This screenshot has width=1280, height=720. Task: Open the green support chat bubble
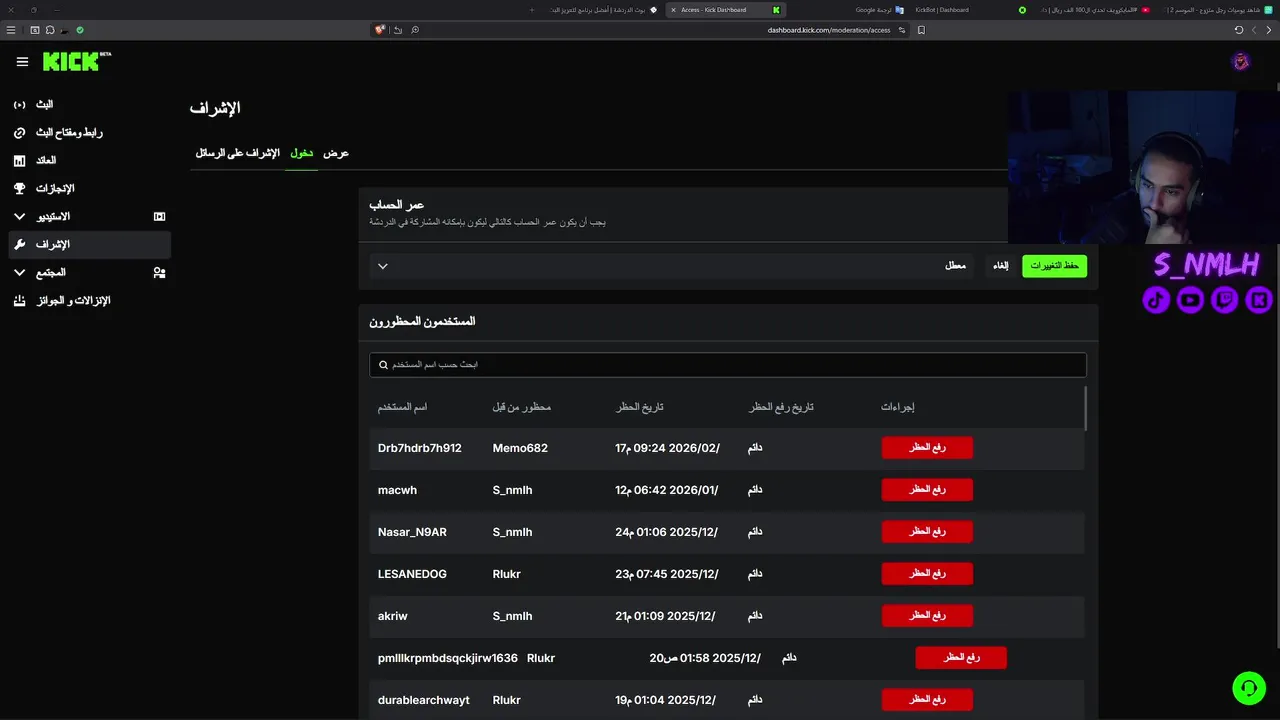pyautogui.click(x=1248, y=688)
